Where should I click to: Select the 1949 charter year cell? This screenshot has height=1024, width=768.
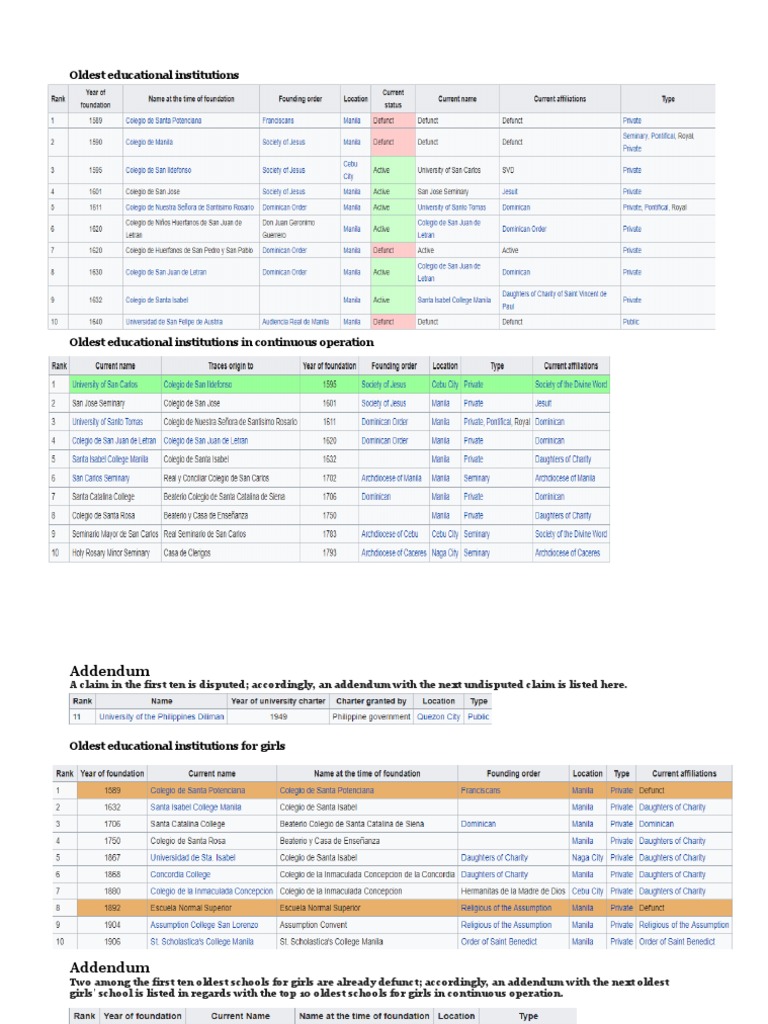tap(278, 716)
